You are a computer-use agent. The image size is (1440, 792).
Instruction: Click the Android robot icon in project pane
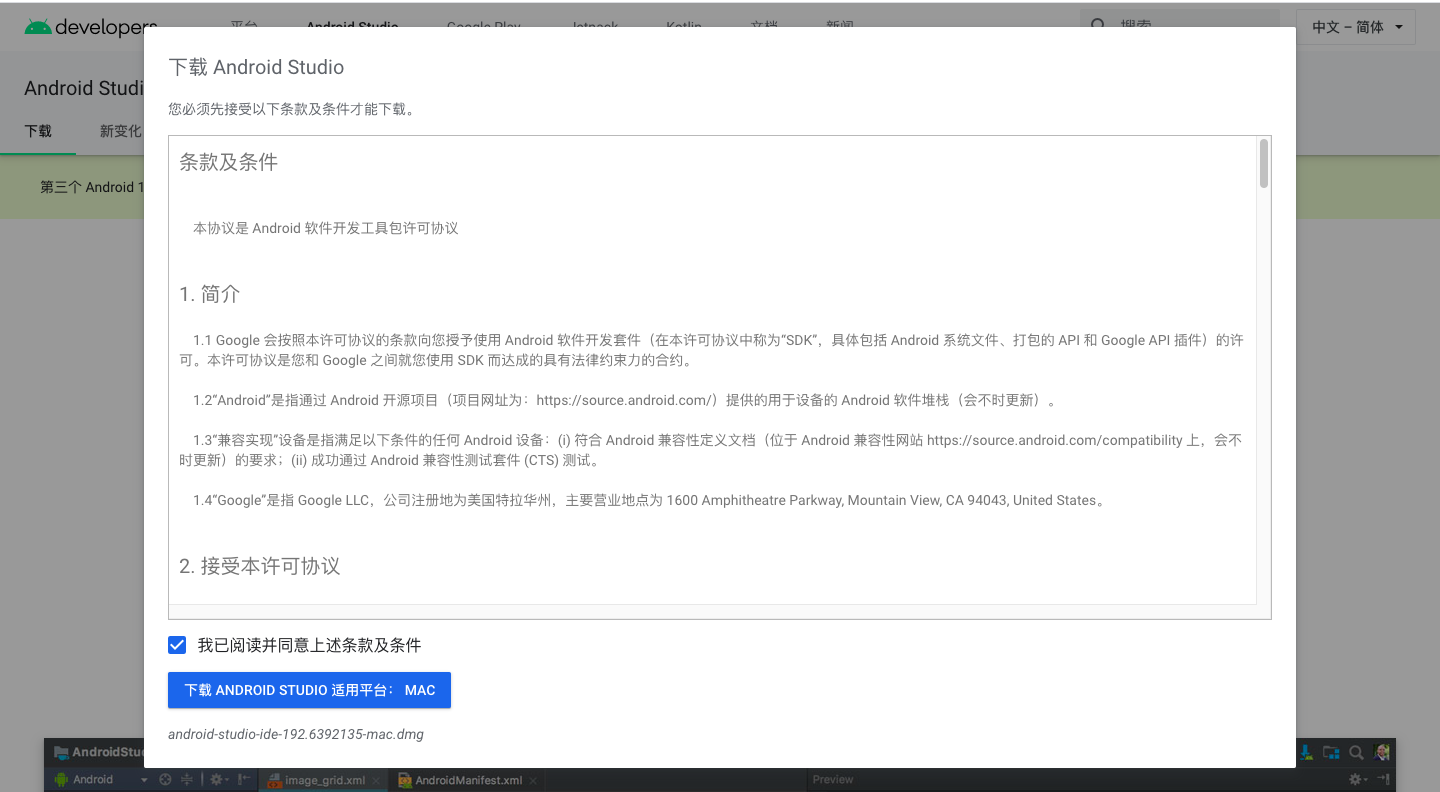[x=61, y=779]
